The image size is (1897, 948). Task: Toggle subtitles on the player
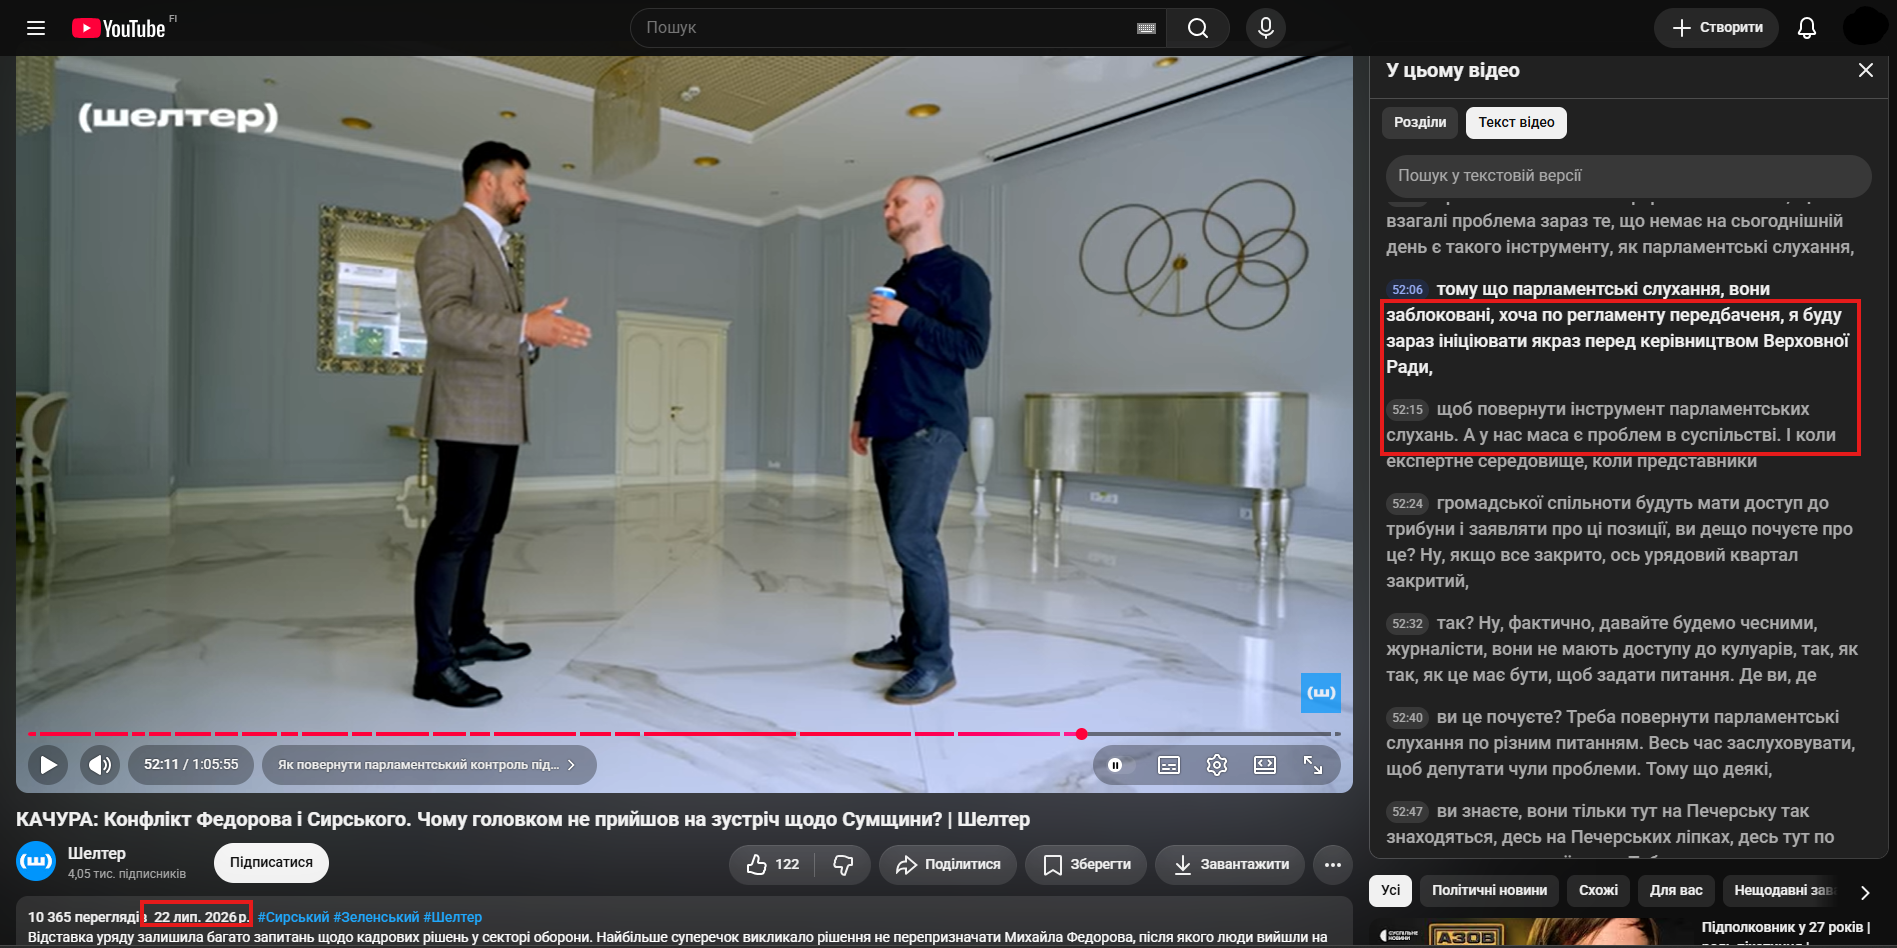click(1169, 765)
